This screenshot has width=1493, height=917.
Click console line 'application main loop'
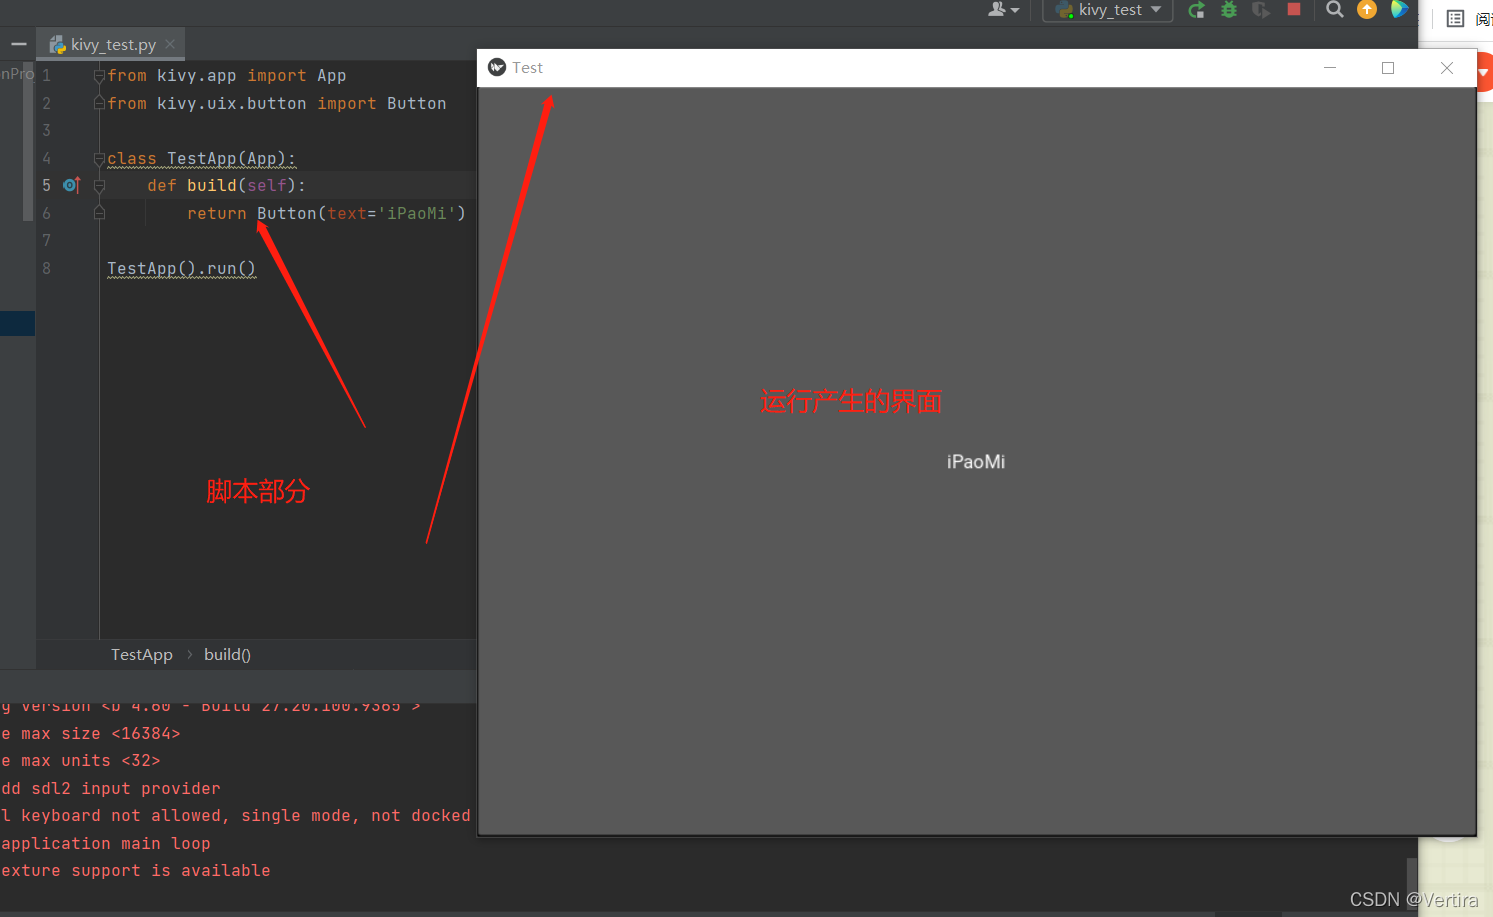tap(105, 843)
